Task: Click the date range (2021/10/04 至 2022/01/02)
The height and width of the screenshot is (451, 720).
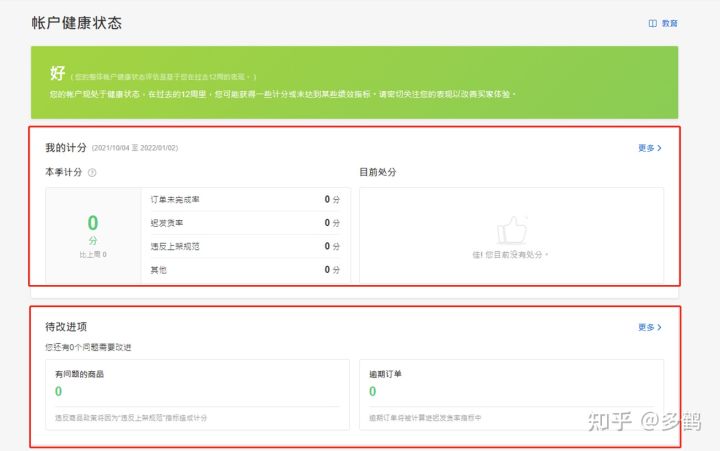Action: 135,148
